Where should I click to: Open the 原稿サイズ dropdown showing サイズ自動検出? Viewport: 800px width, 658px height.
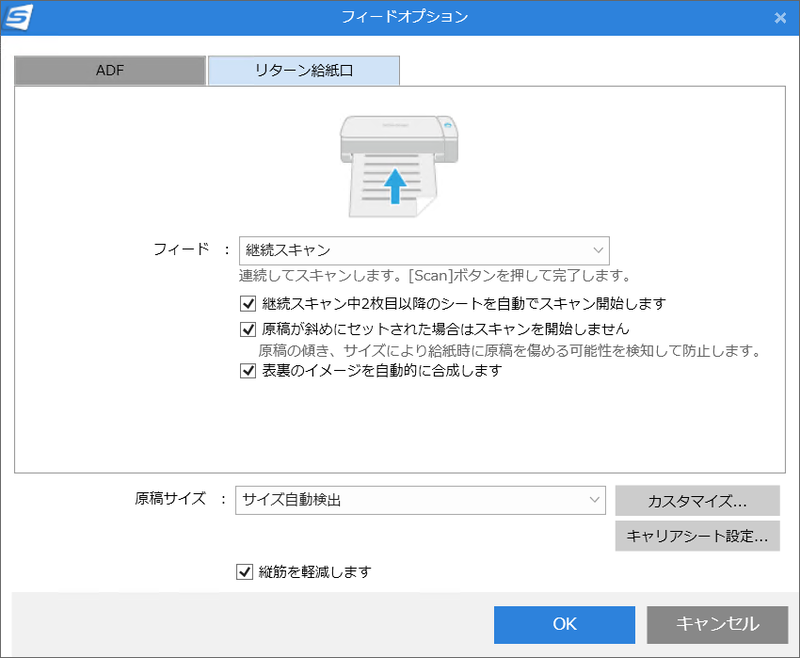click(420, 500)
